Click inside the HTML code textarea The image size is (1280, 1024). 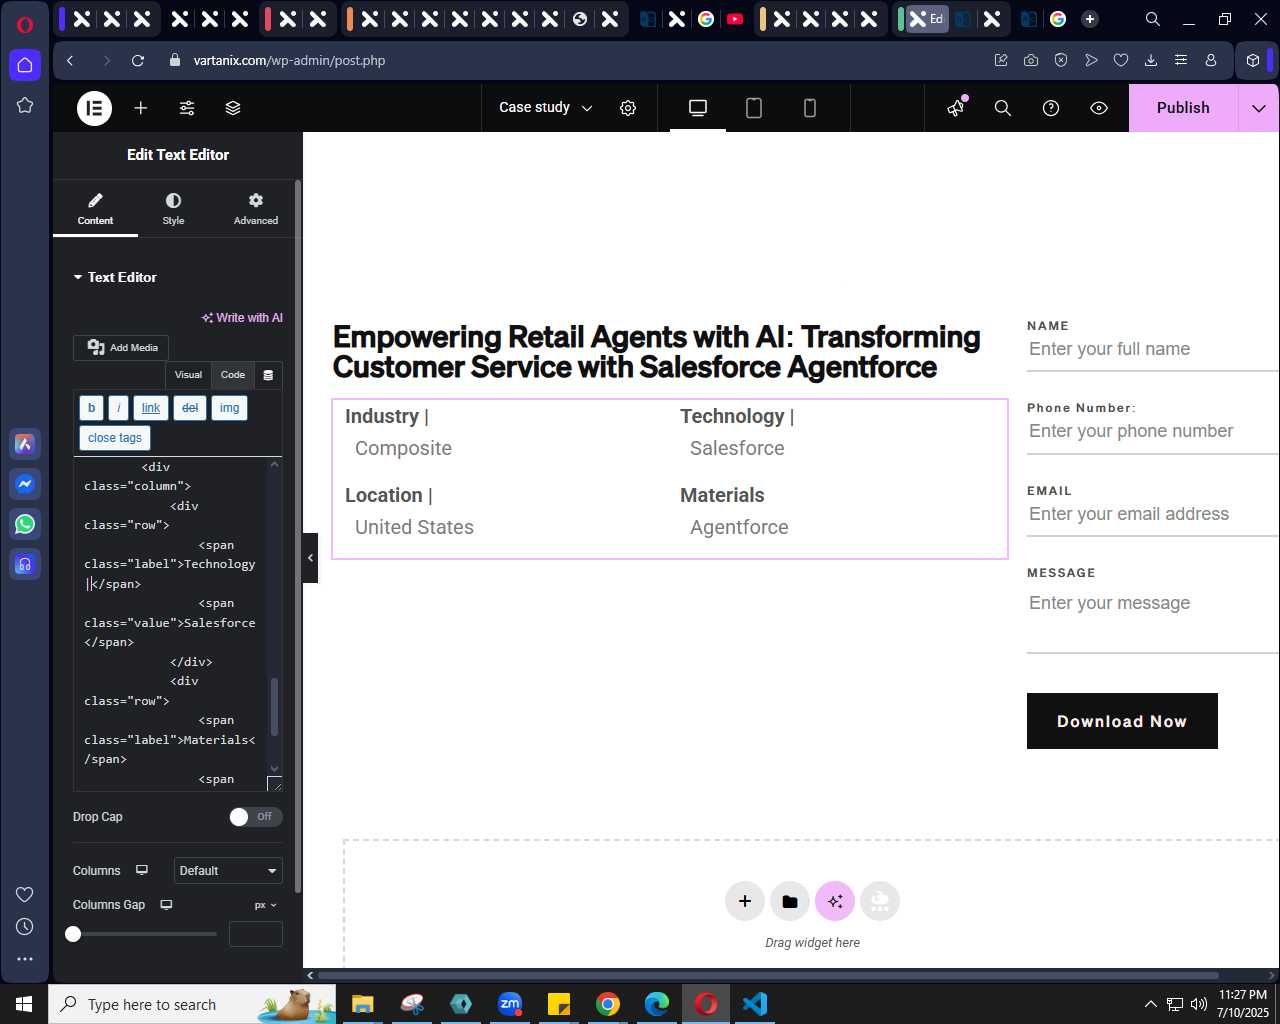170,623
